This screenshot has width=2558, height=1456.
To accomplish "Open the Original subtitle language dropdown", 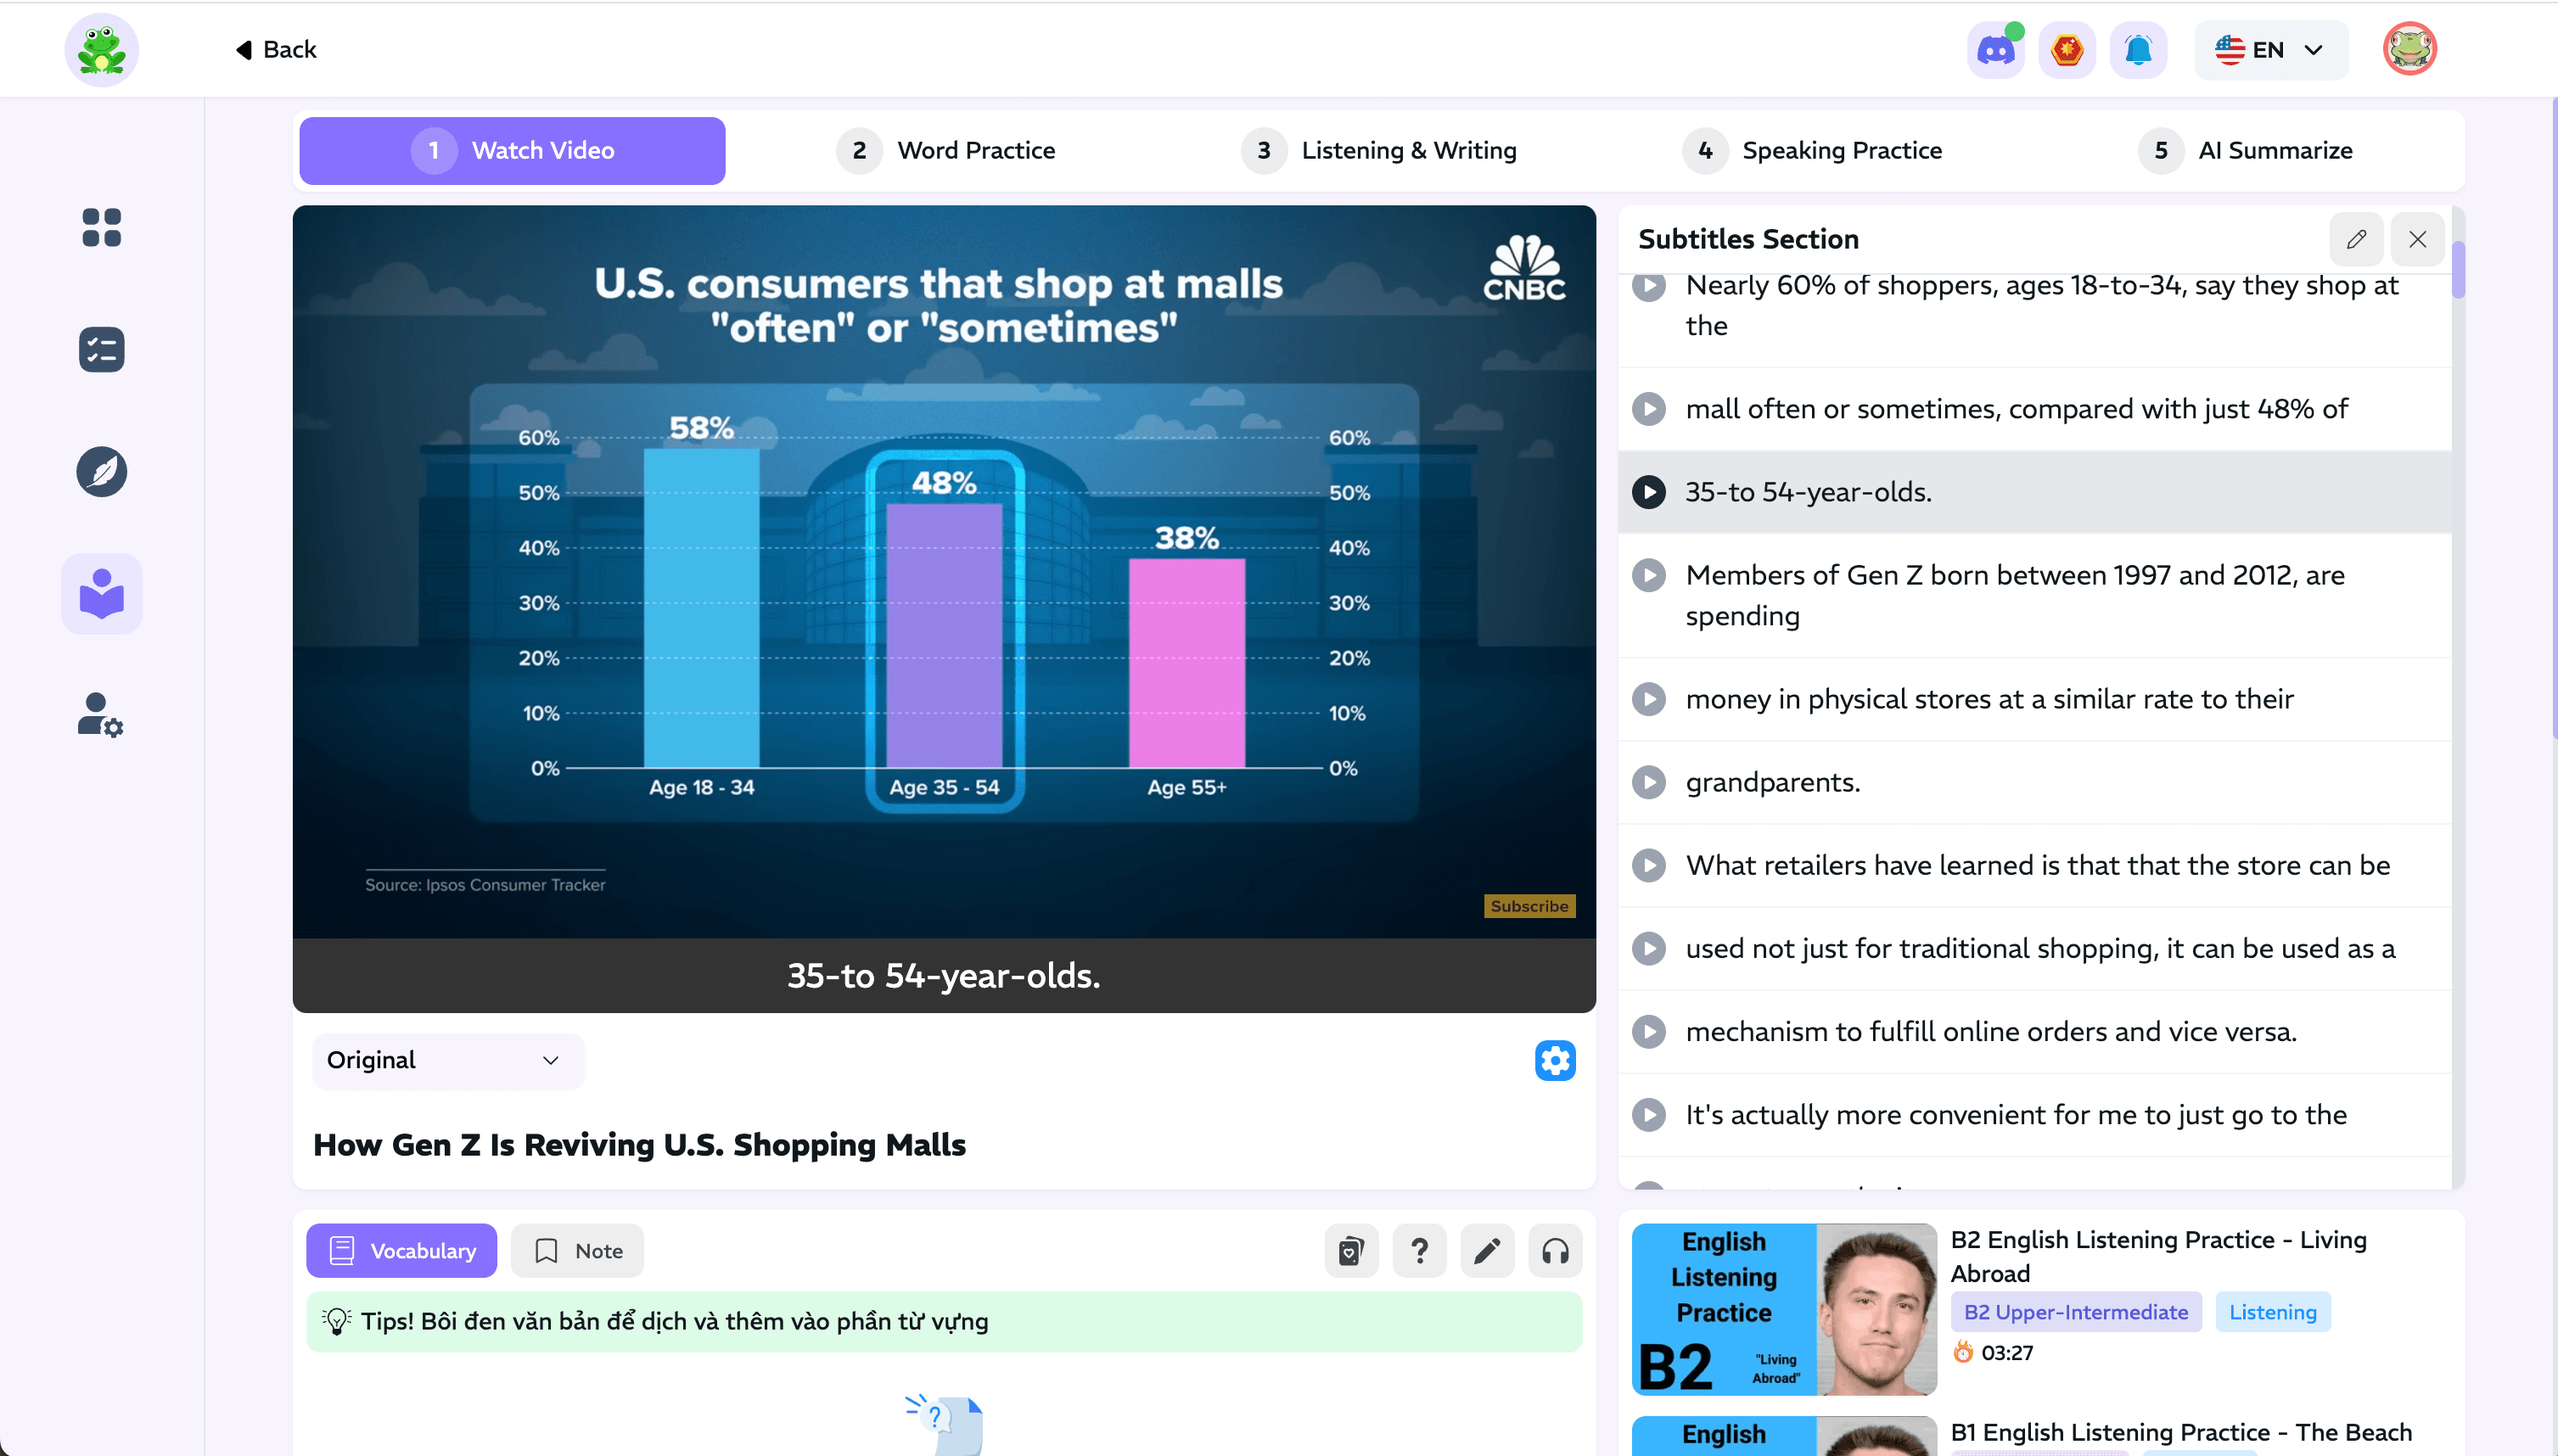I will point(447,1060).
